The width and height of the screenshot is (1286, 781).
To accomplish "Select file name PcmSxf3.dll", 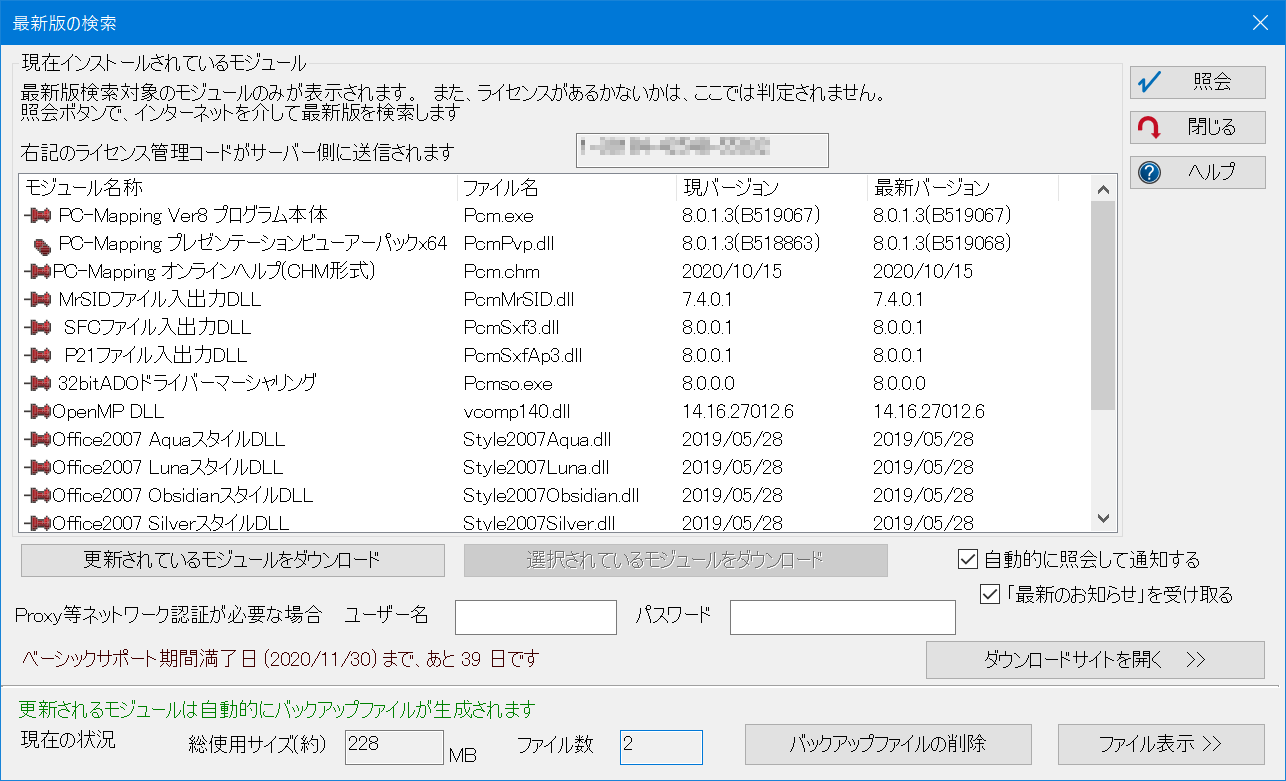I will tap(511, 327).
